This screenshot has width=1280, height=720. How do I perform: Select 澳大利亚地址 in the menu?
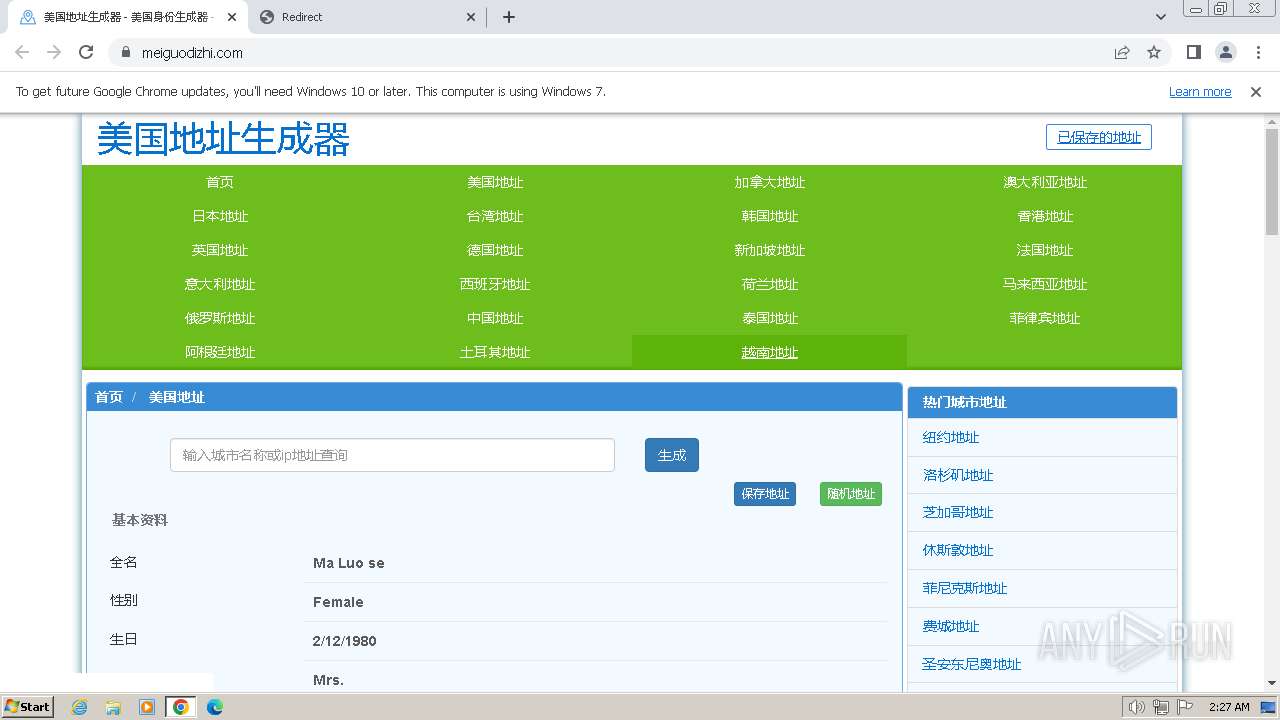tap(1045, 182)
